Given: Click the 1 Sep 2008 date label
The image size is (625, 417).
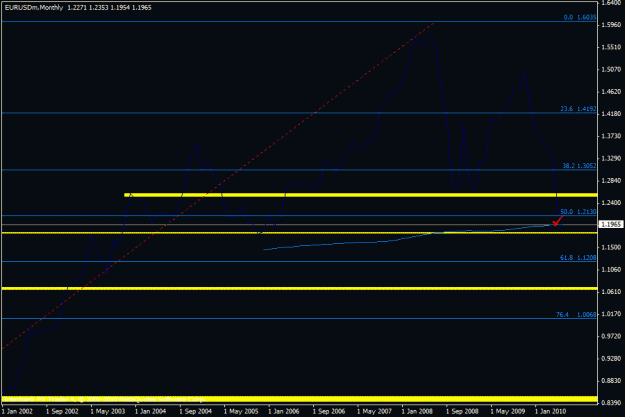Looking at the screenshot, I should (x=462, y=411).
